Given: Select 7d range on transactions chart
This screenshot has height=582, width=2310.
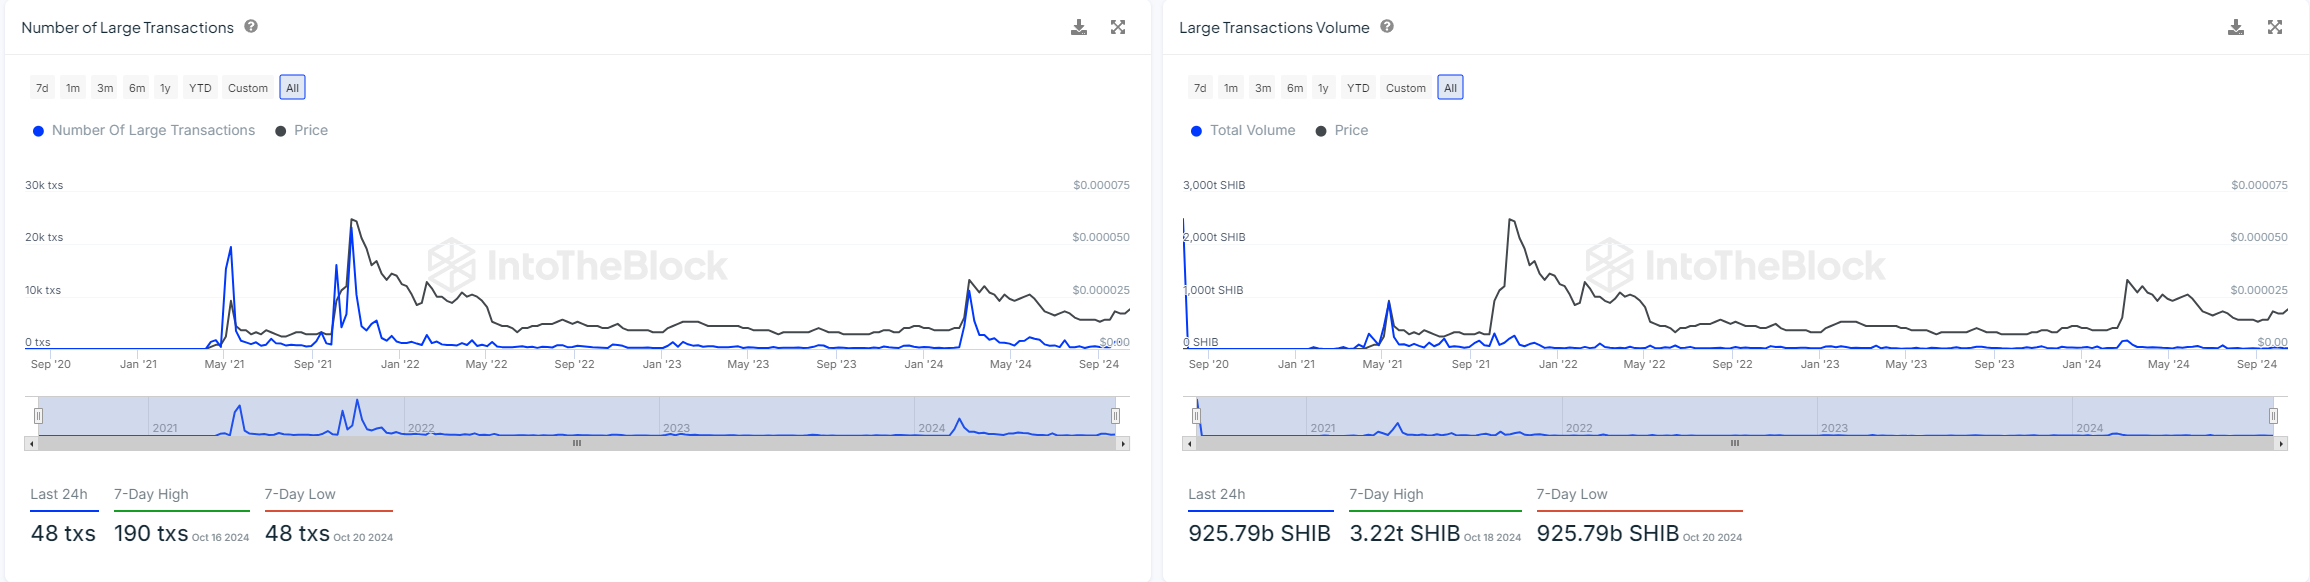Looking at the screenshot, I should coord(42,88).
